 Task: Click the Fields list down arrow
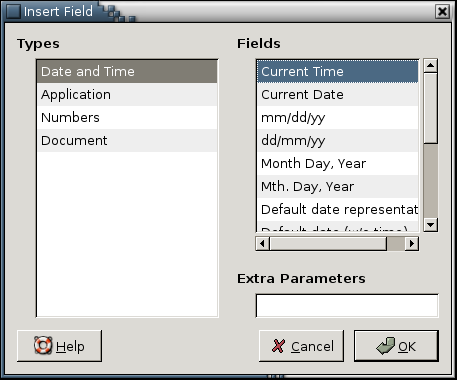431,225
